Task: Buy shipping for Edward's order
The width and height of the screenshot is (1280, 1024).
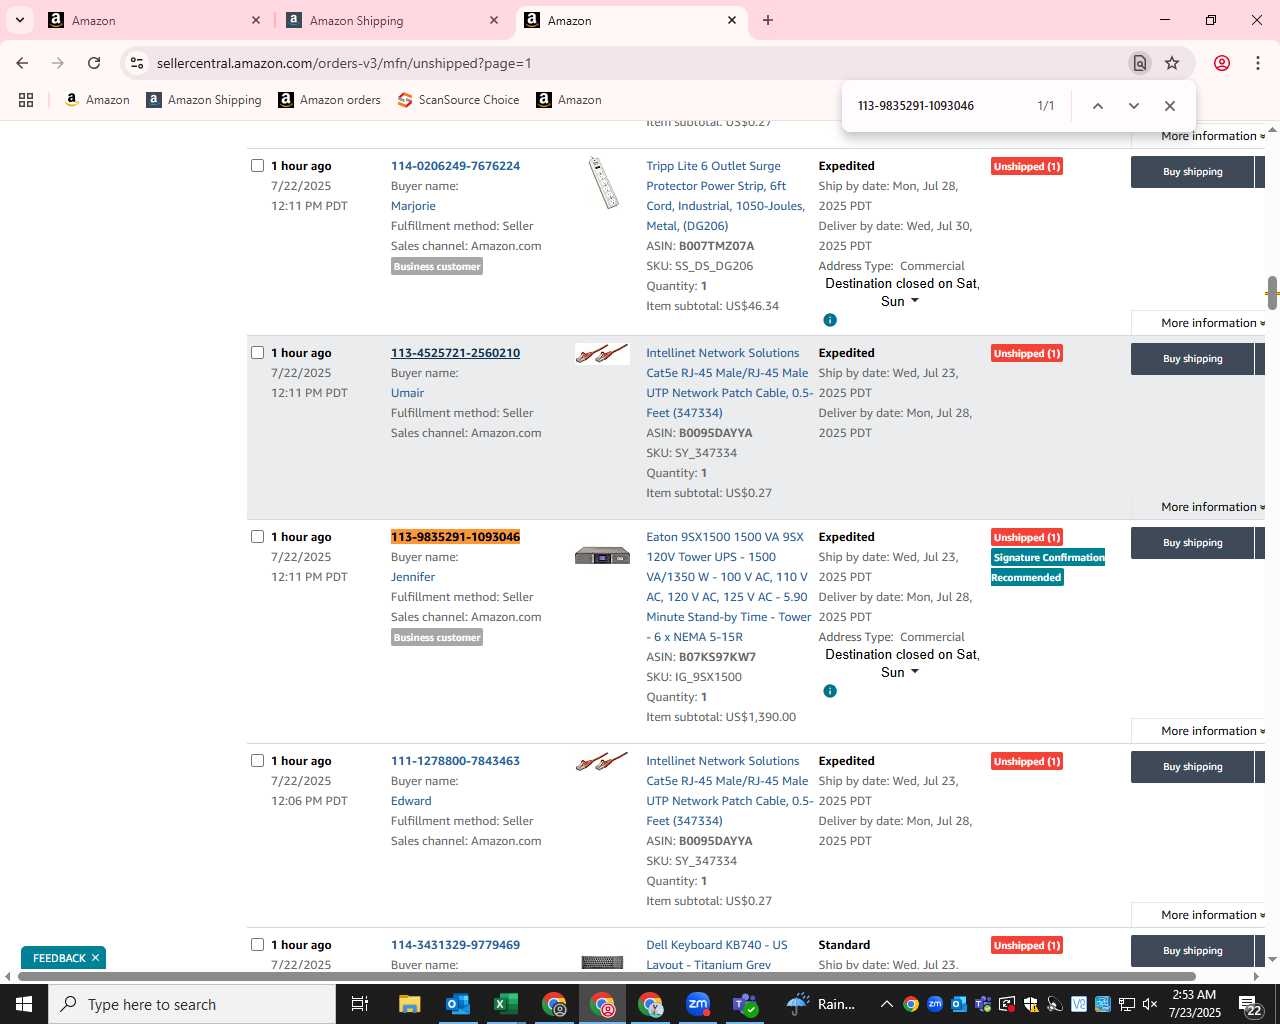Action: pyautogui.click(x=1192, y=767)
